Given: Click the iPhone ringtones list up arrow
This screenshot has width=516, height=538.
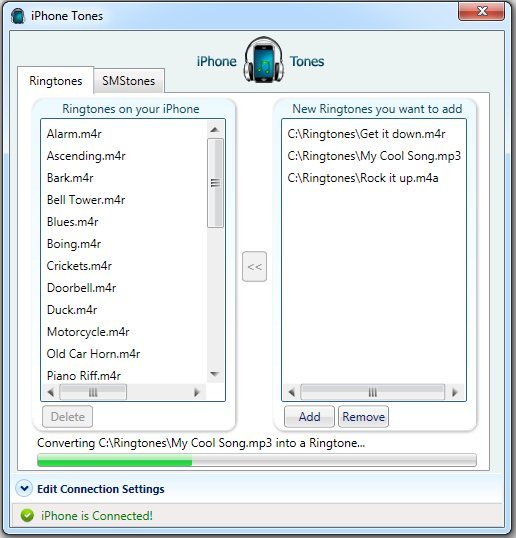Looking at the screenshot, I should point(215,129).
